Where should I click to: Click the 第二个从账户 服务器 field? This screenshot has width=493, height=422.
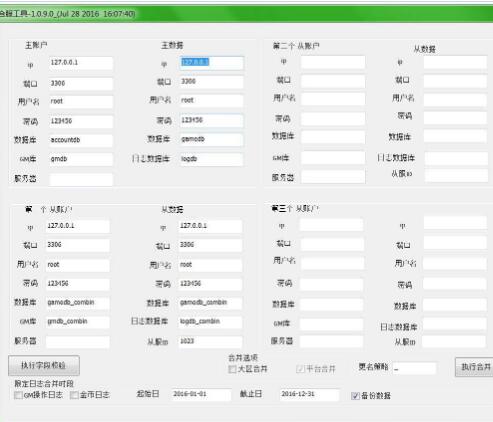(333, 176)
